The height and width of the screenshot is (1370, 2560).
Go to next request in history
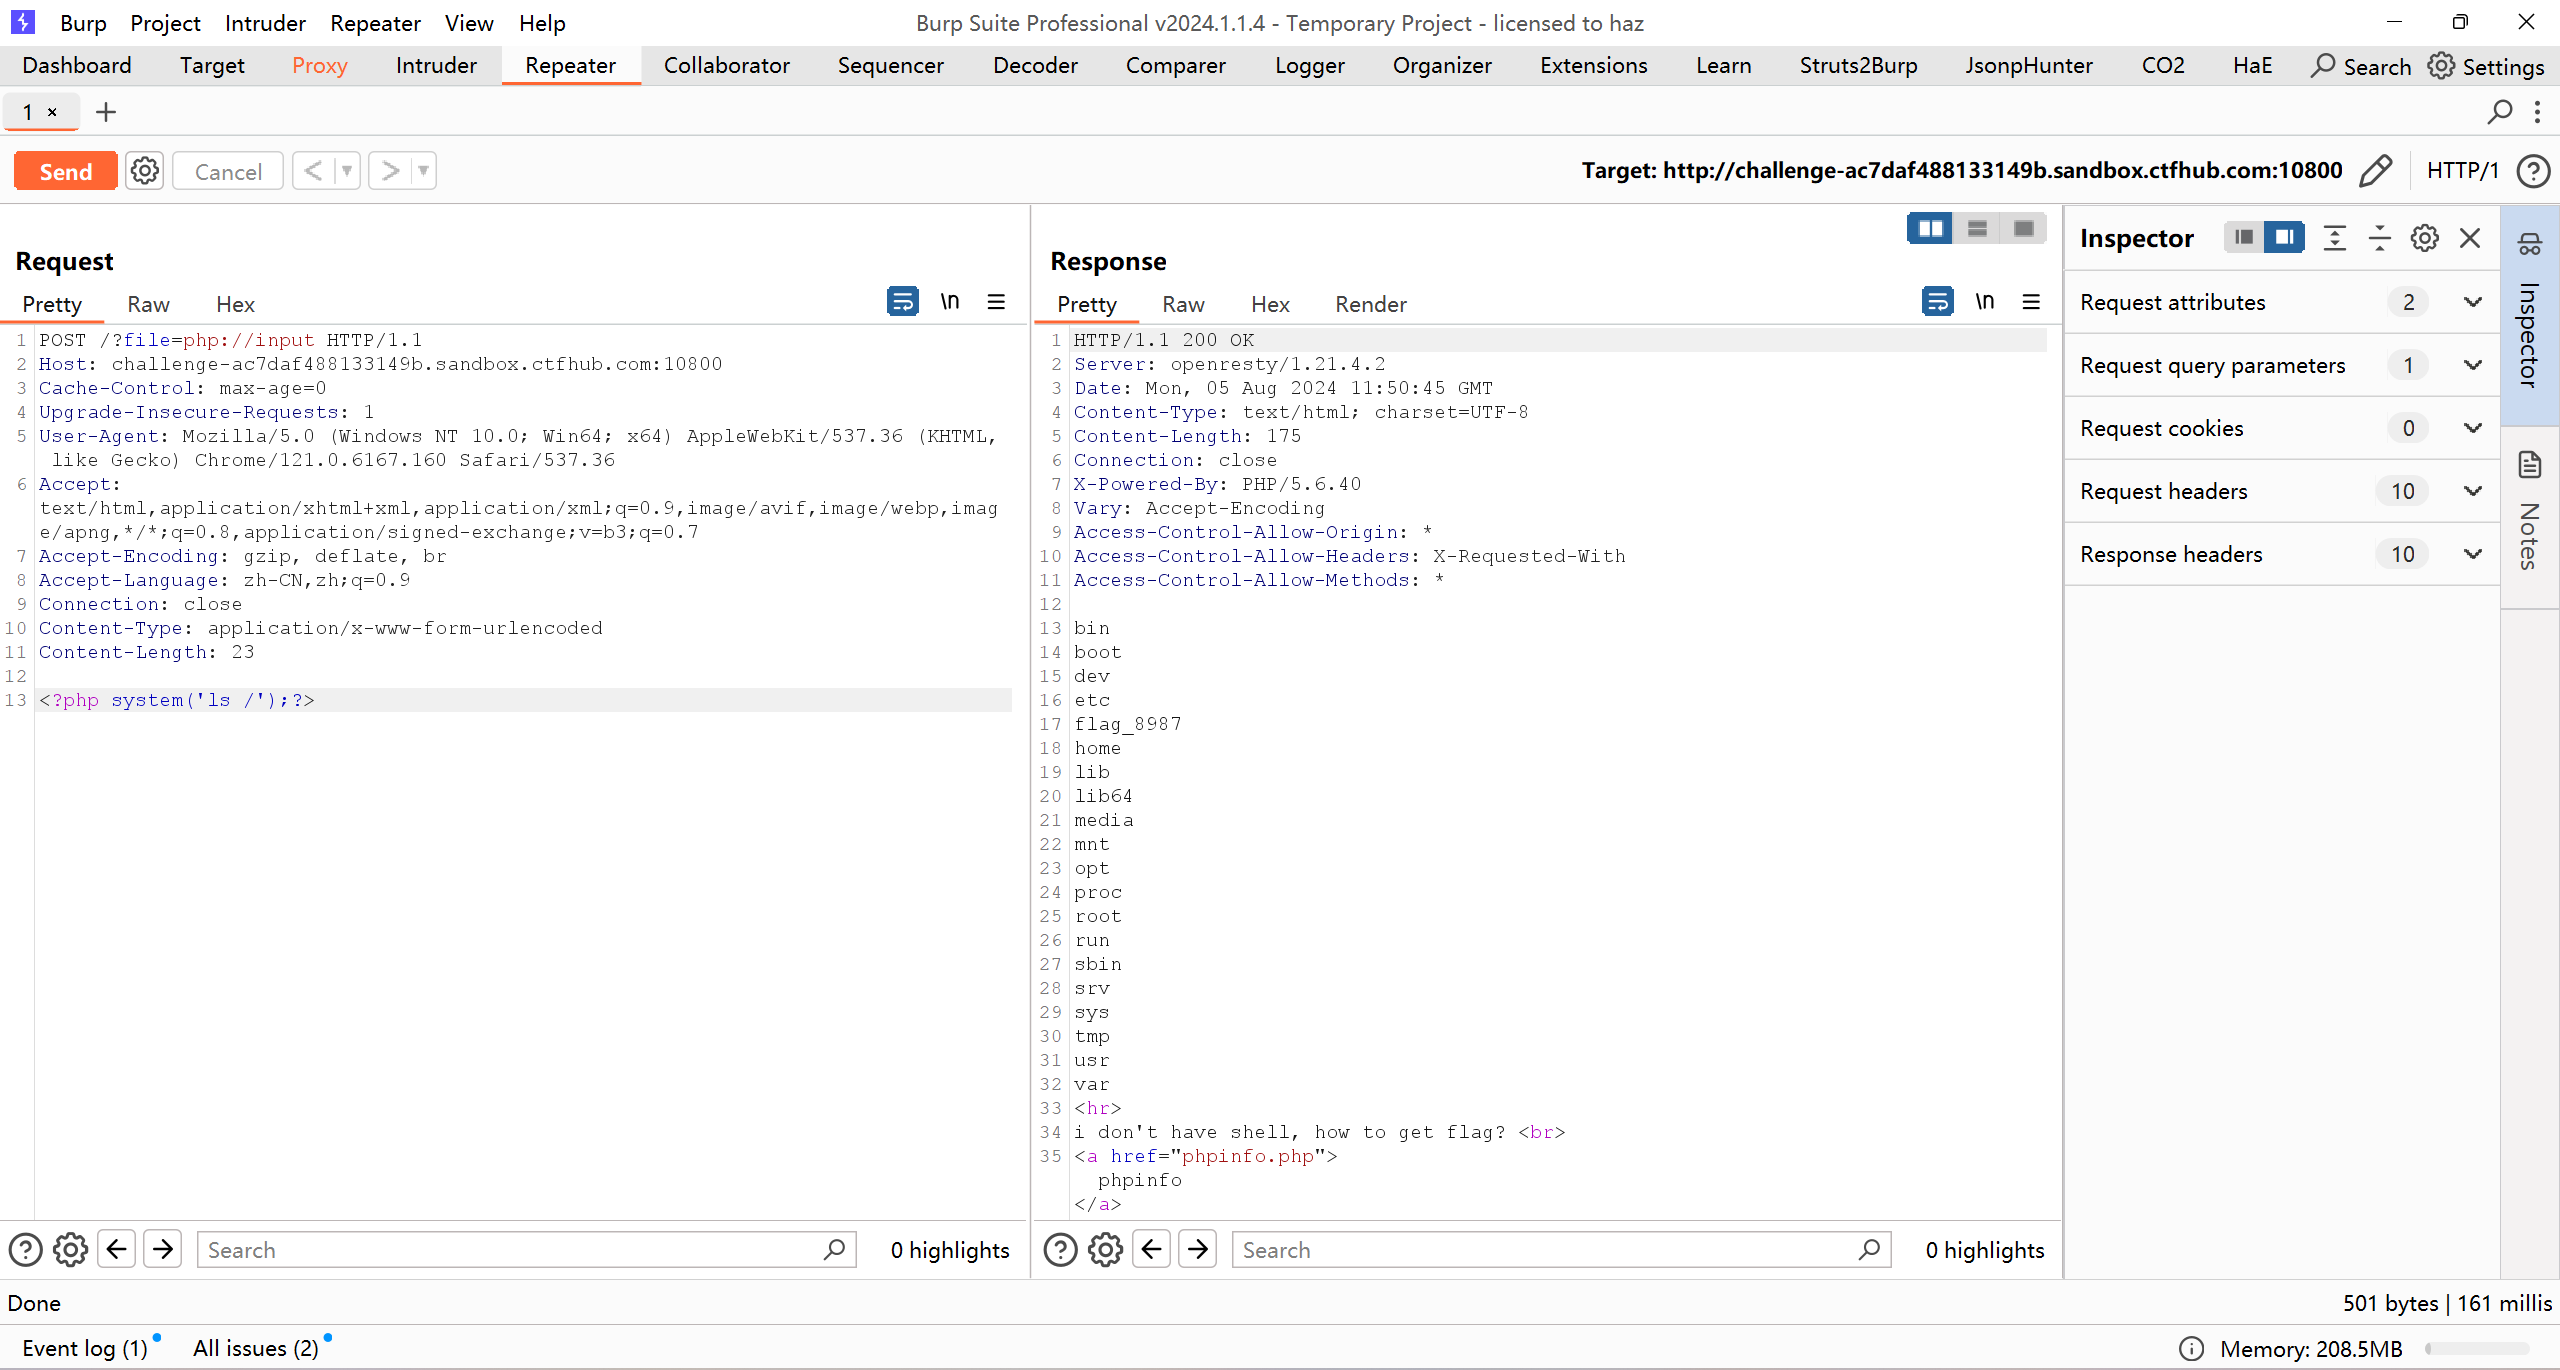click(x=390, y=171)
